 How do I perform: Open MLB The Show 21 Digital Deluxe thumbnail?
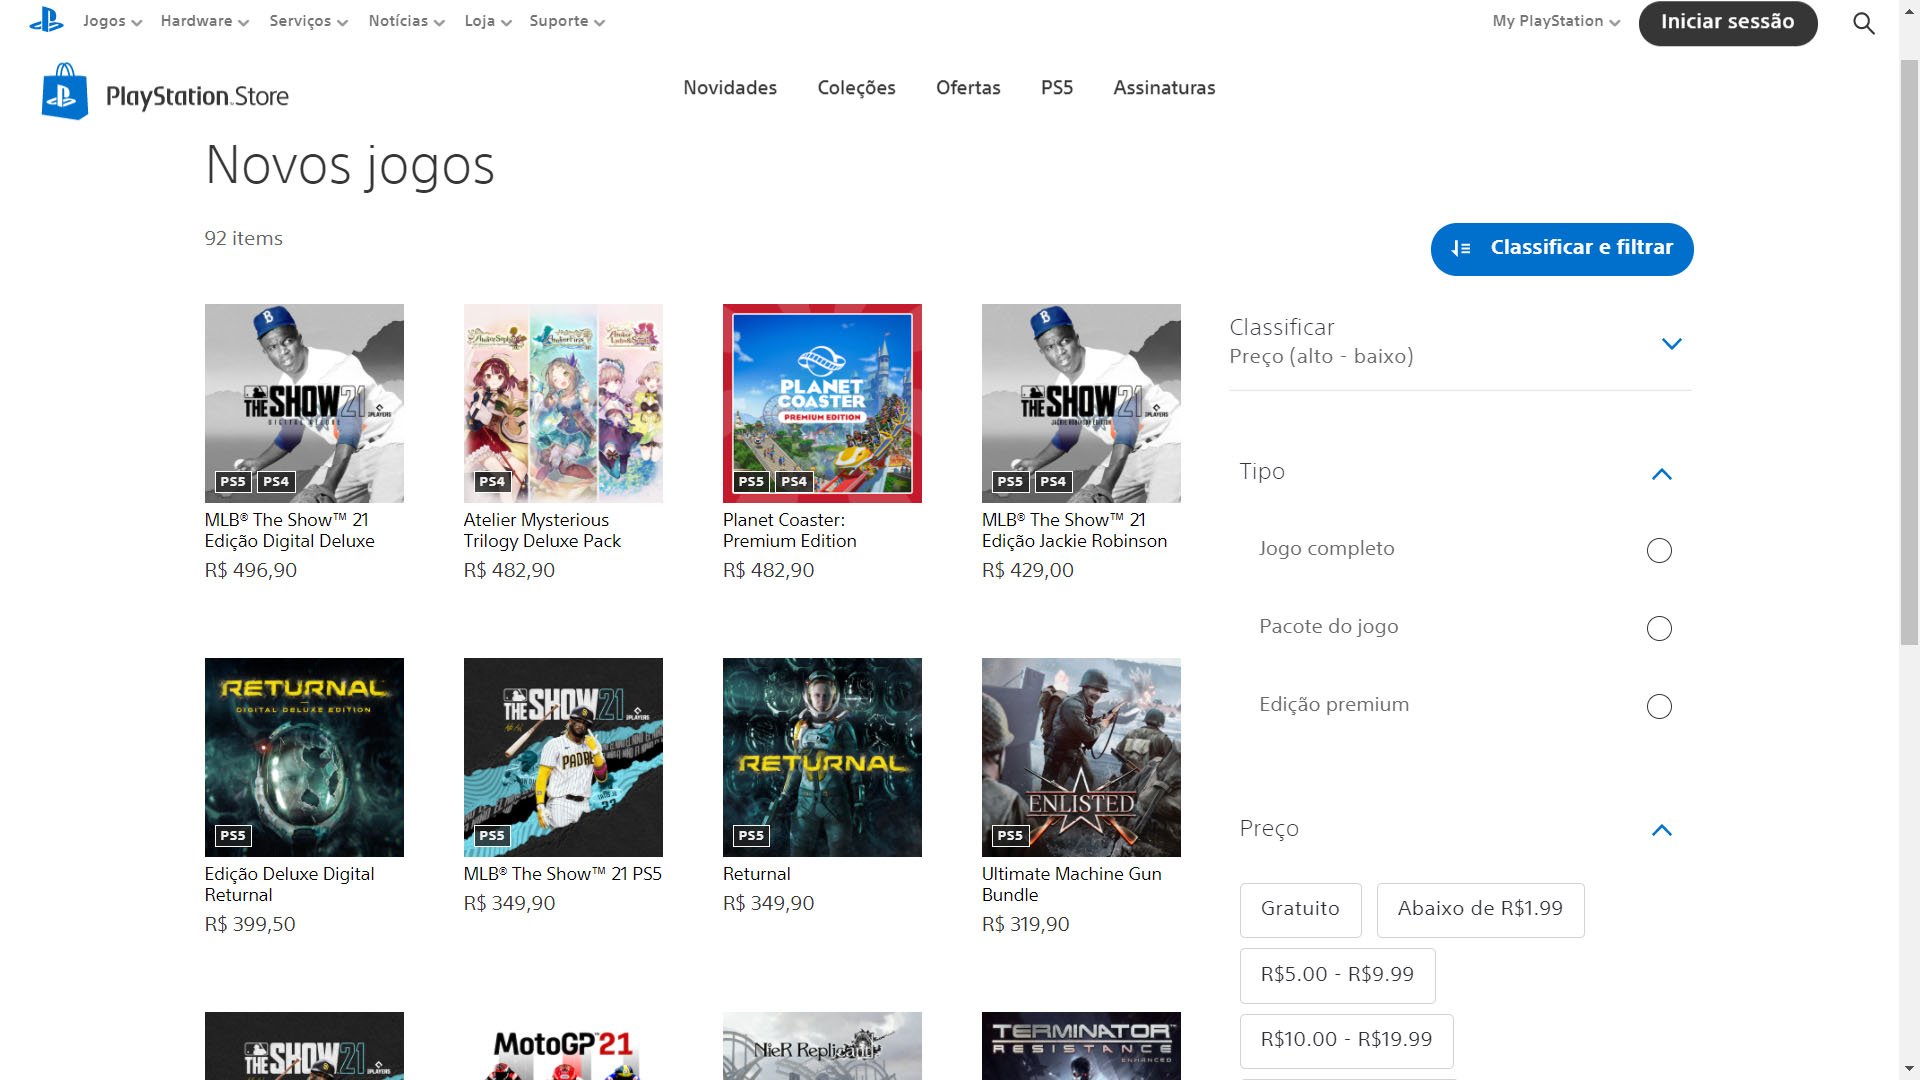[304, 403]
